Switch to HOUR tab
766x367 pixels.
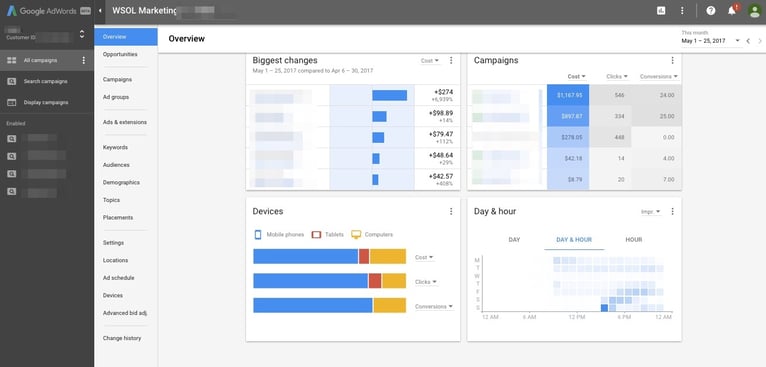[x=634, y=240]
